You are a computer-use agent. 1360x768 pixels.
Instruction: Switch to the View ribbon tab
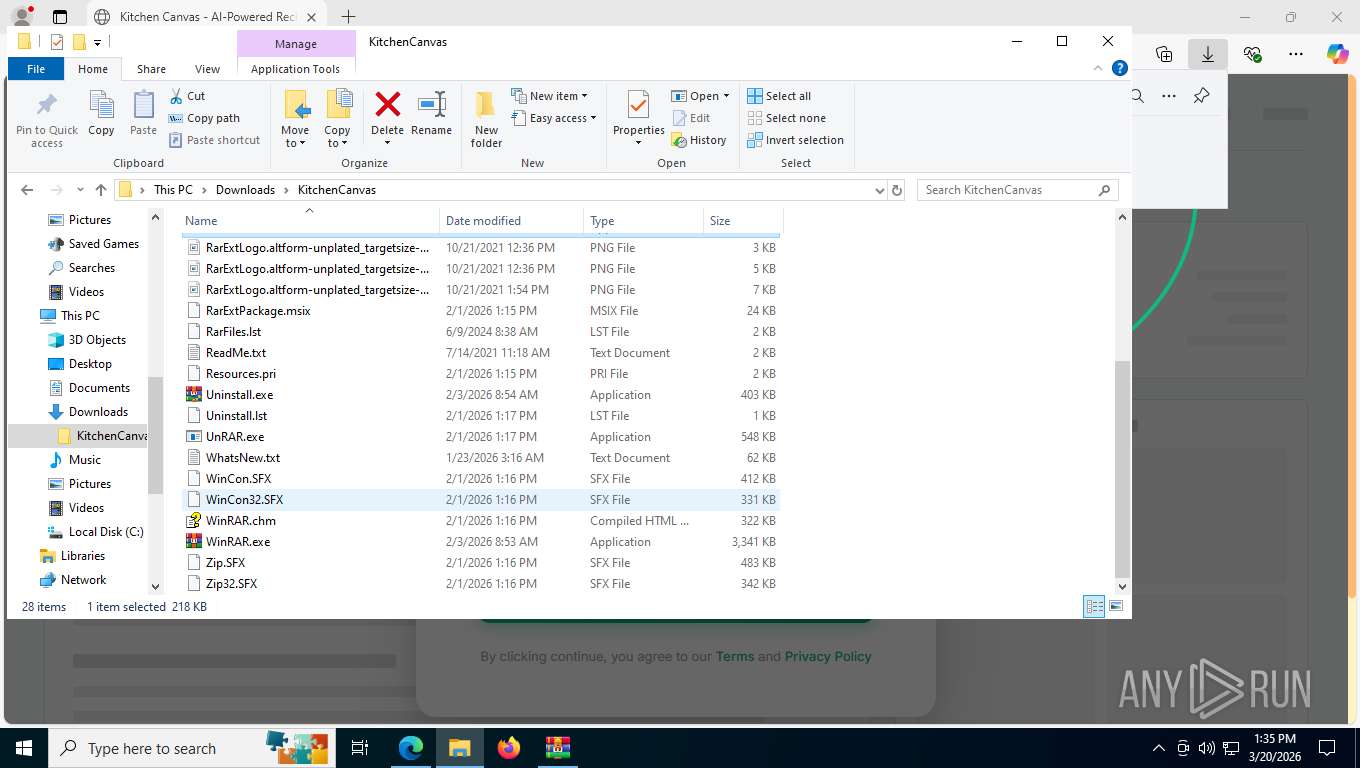207,69
